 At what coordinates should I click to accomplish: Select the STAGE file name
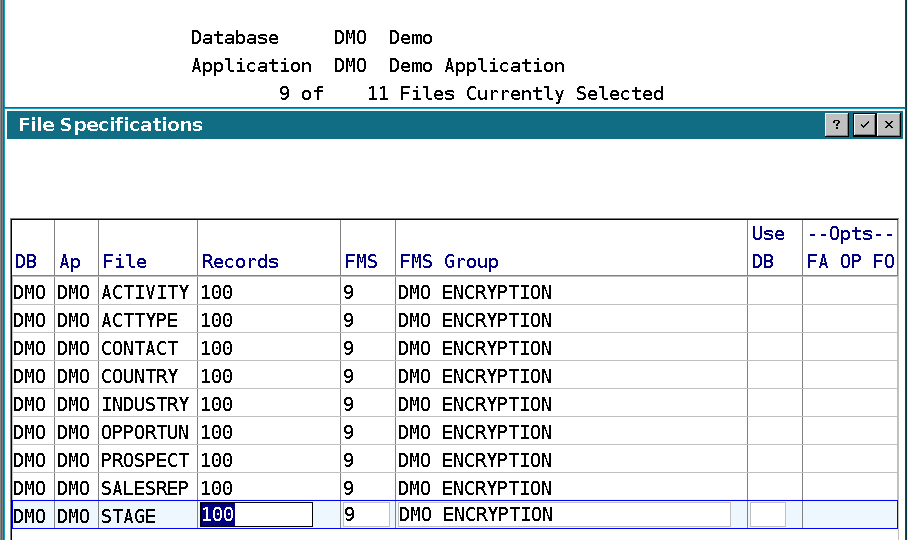click(x=129, y=516)
